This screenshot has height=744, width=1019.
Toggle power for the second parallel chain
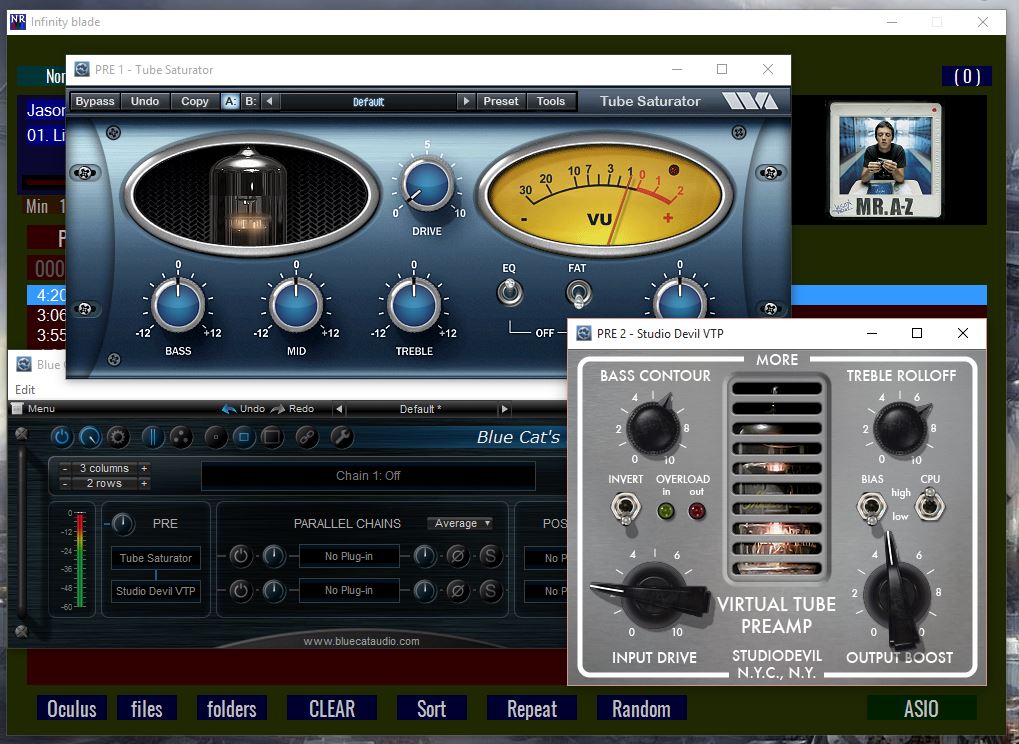[240, 591]
